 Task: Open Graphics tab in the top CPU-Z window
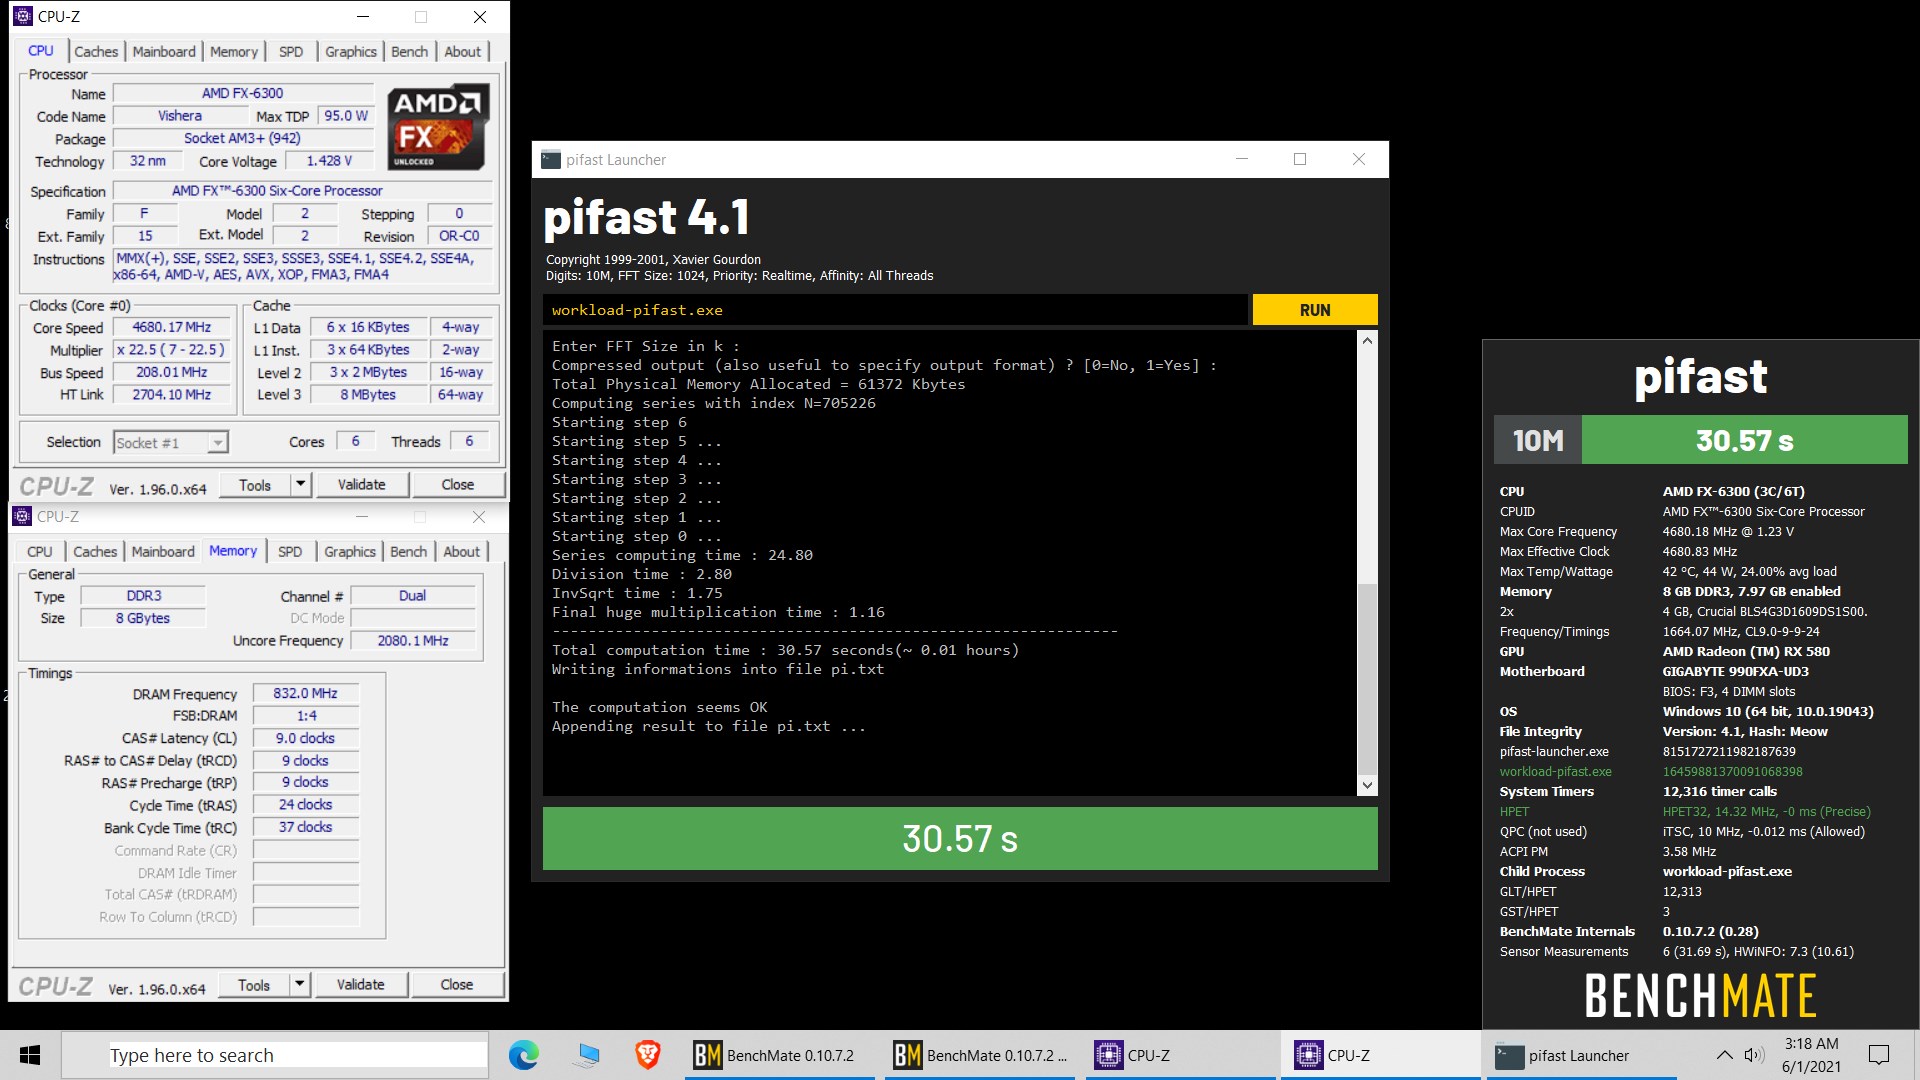point(351,52)
